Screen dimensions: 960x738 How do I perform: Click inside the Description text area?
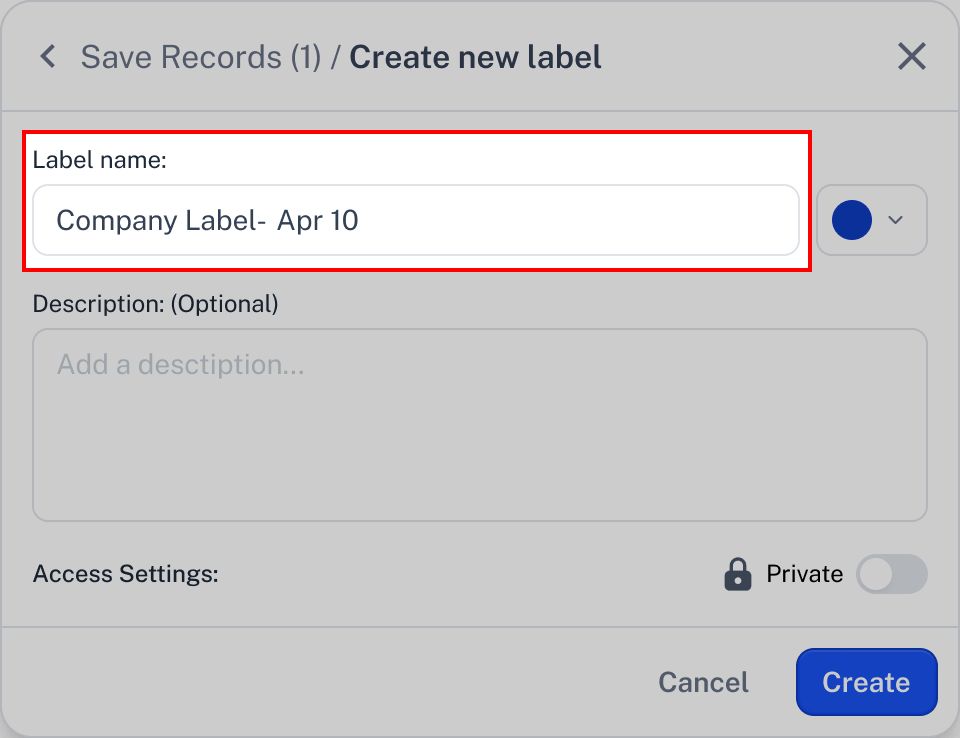click(x=479, y=425)
